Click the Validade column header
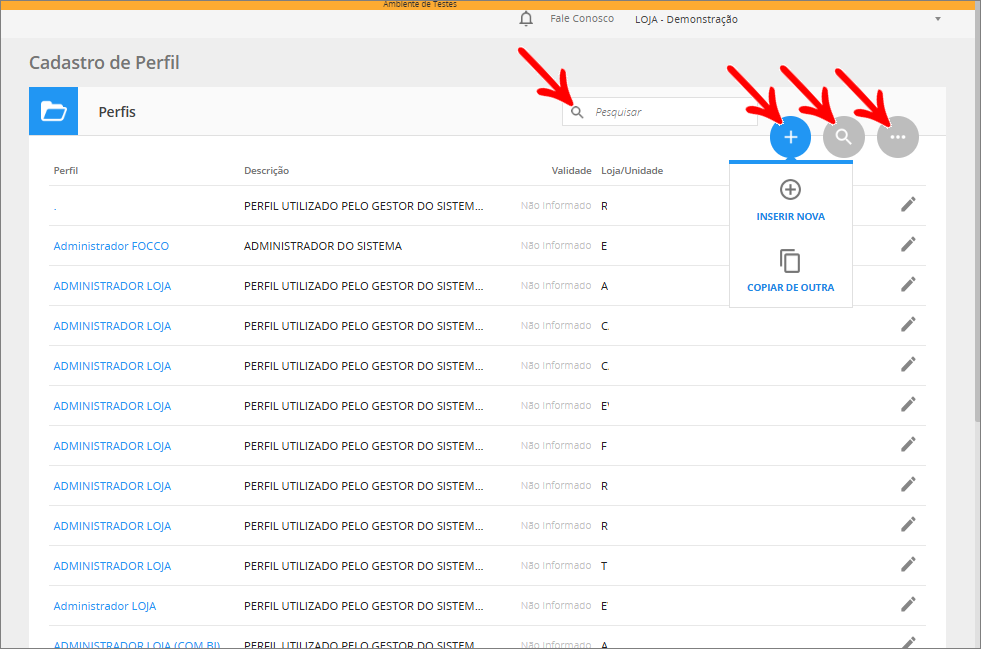 (571, 171)
